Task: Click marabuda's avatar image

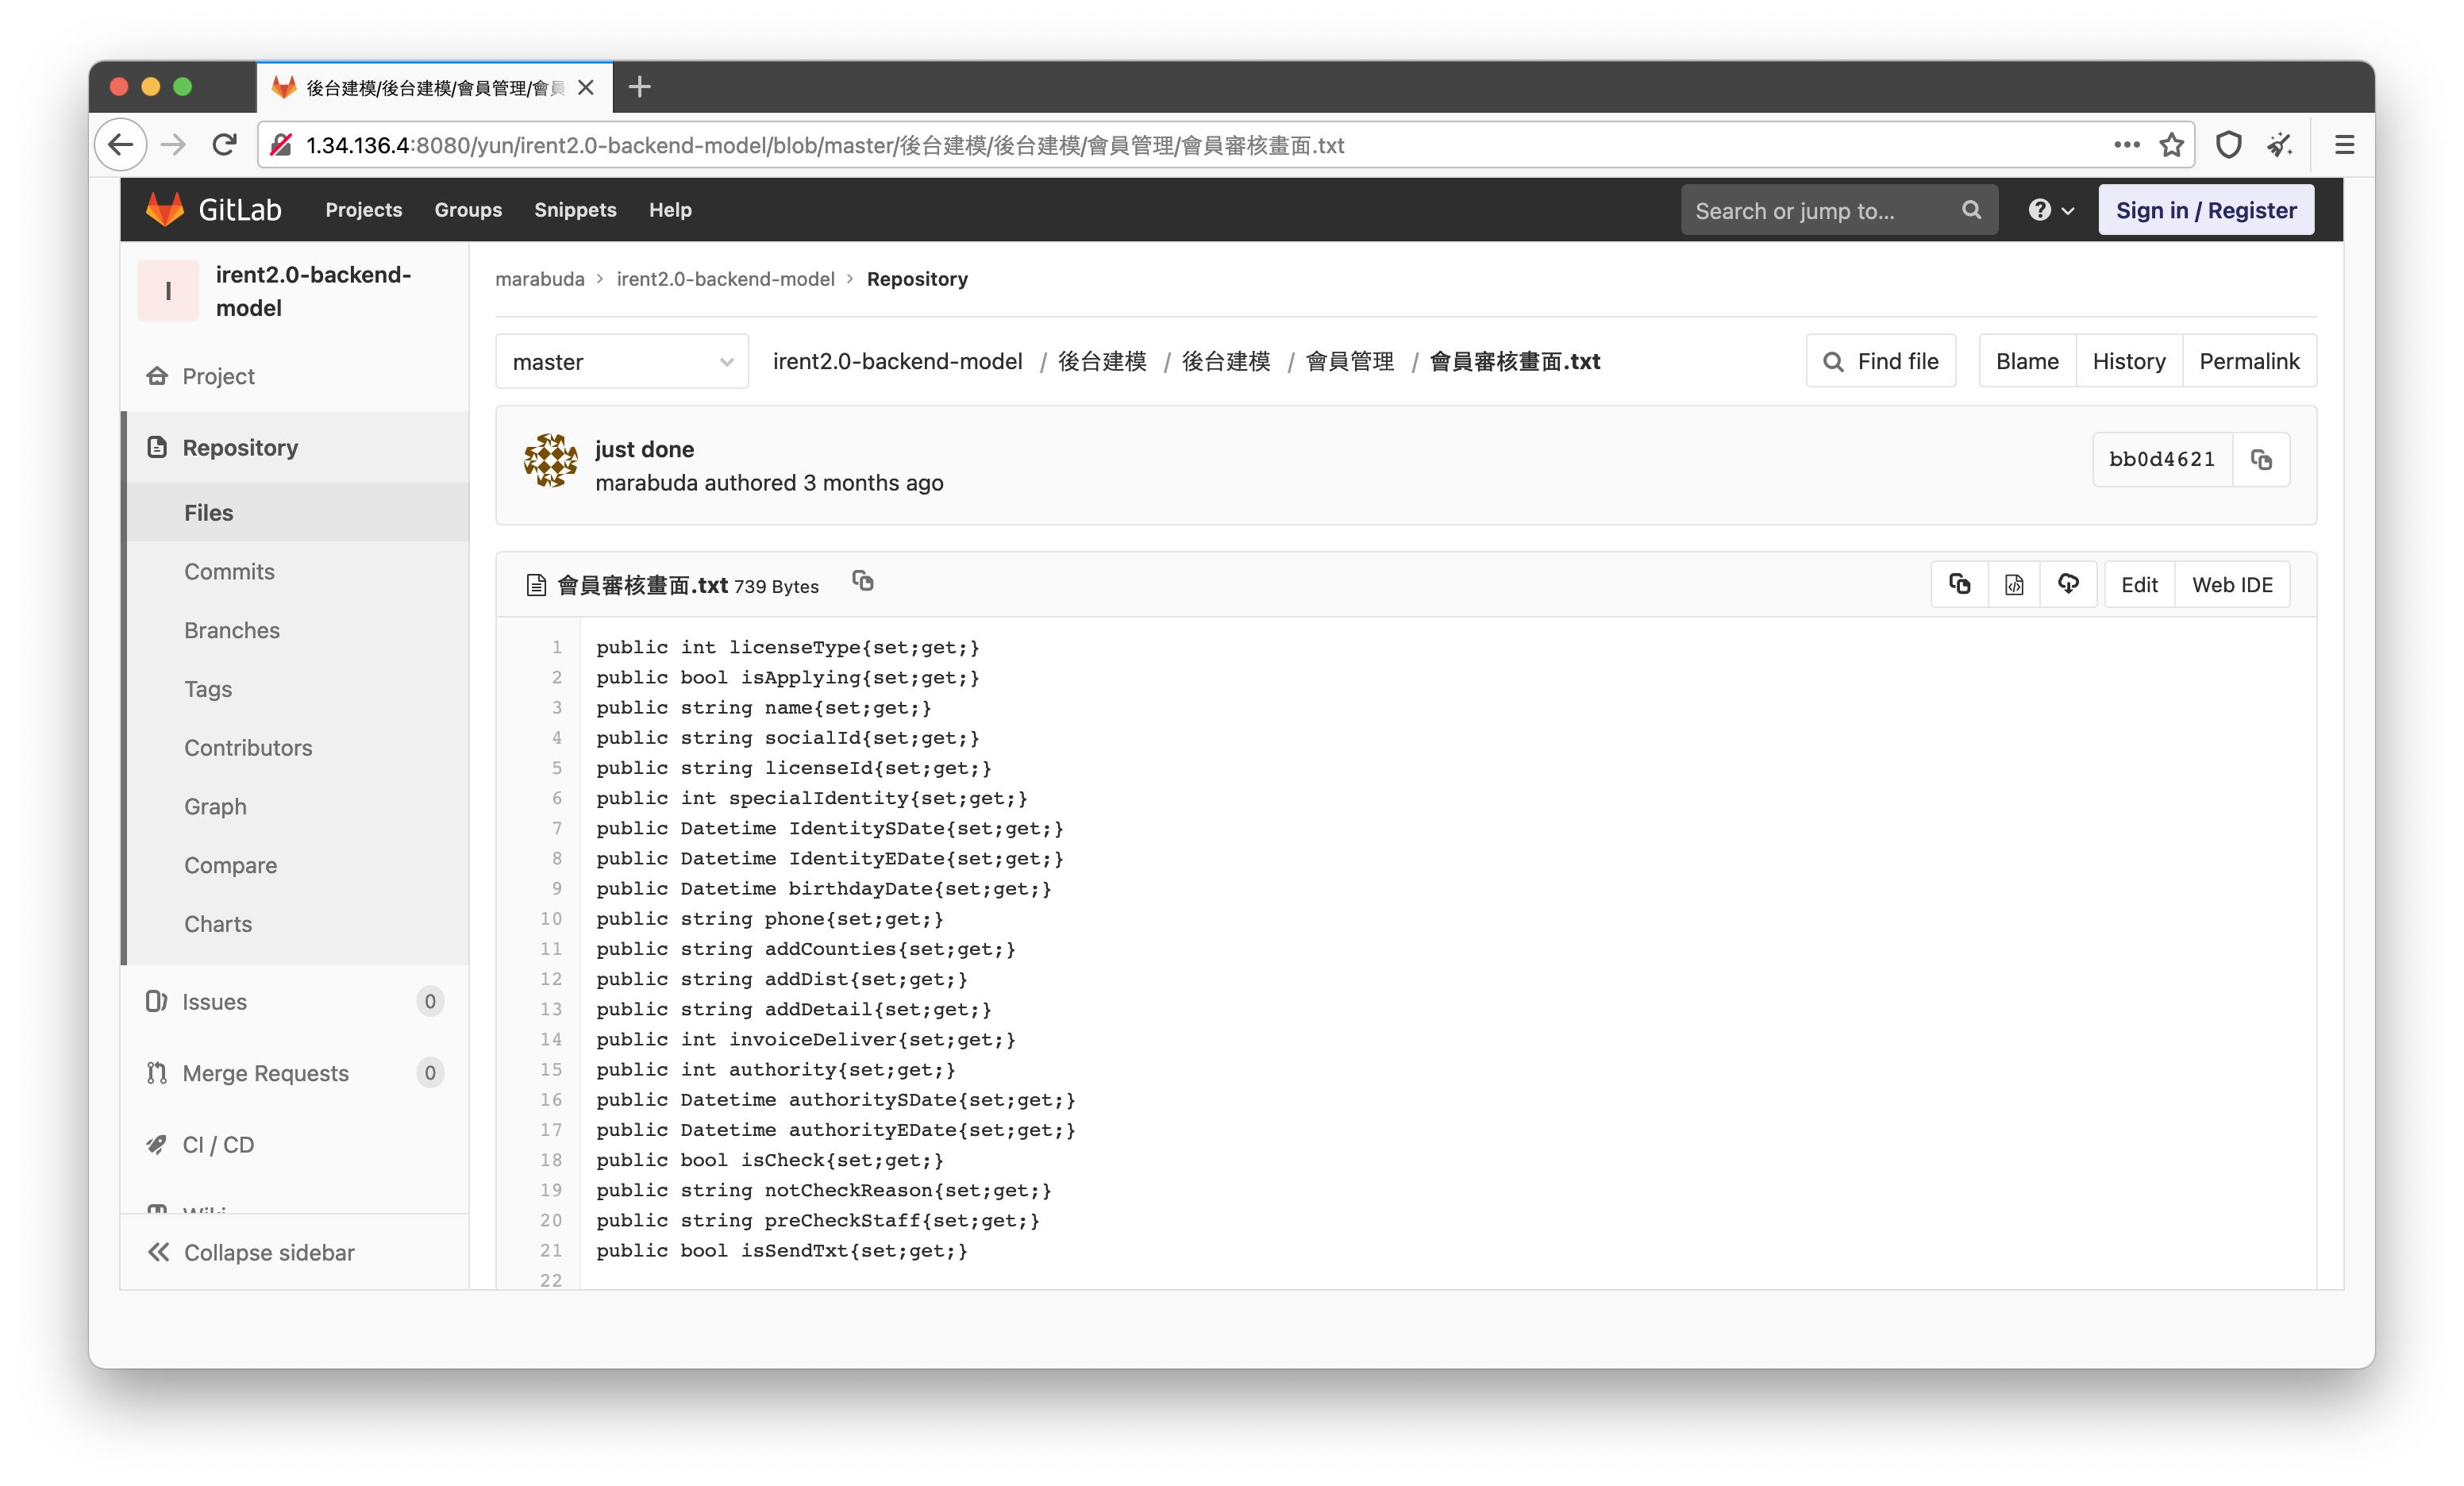Action: [551, 461]
